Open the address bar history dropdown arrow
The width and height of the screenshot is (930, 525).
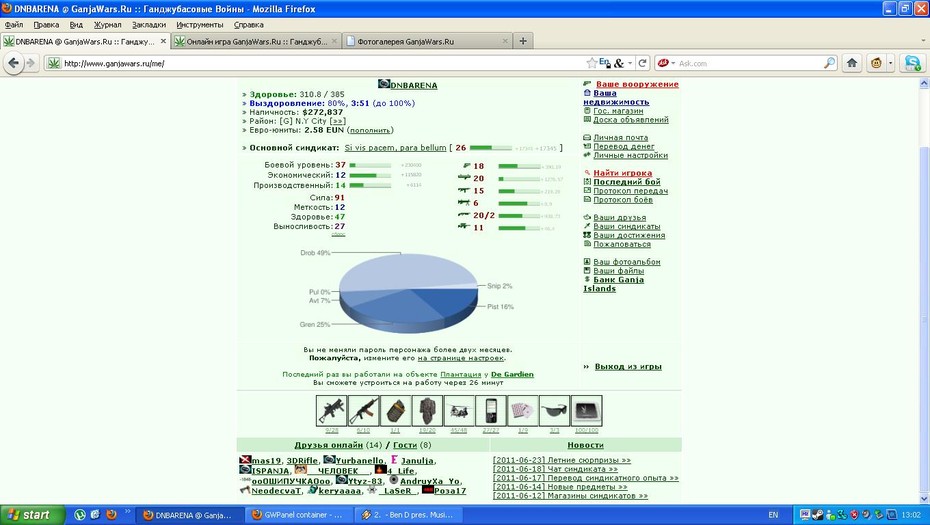(x=630, y=63)
